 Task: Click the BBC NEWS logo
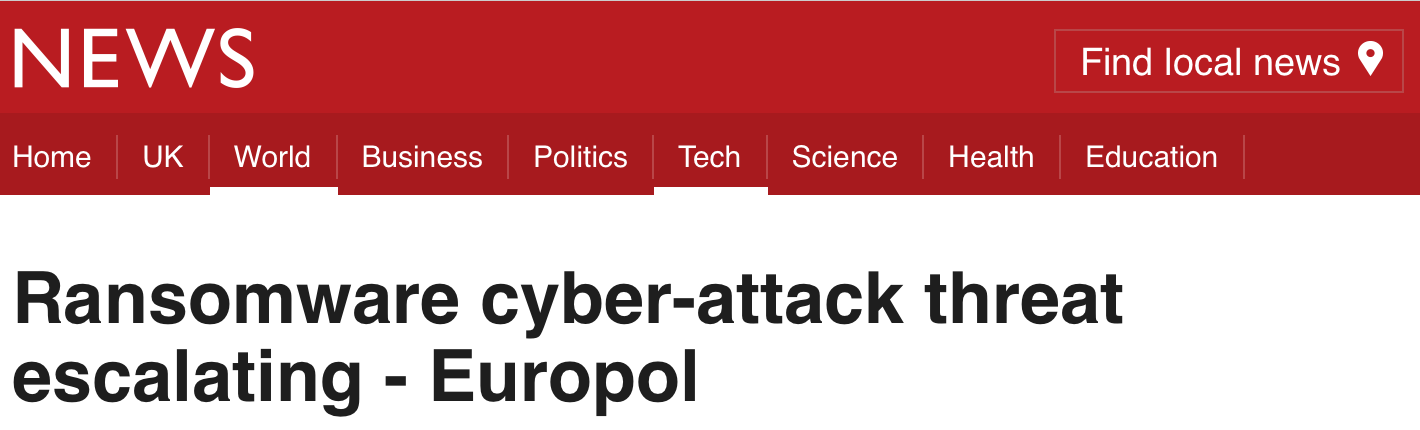[133, 57]
